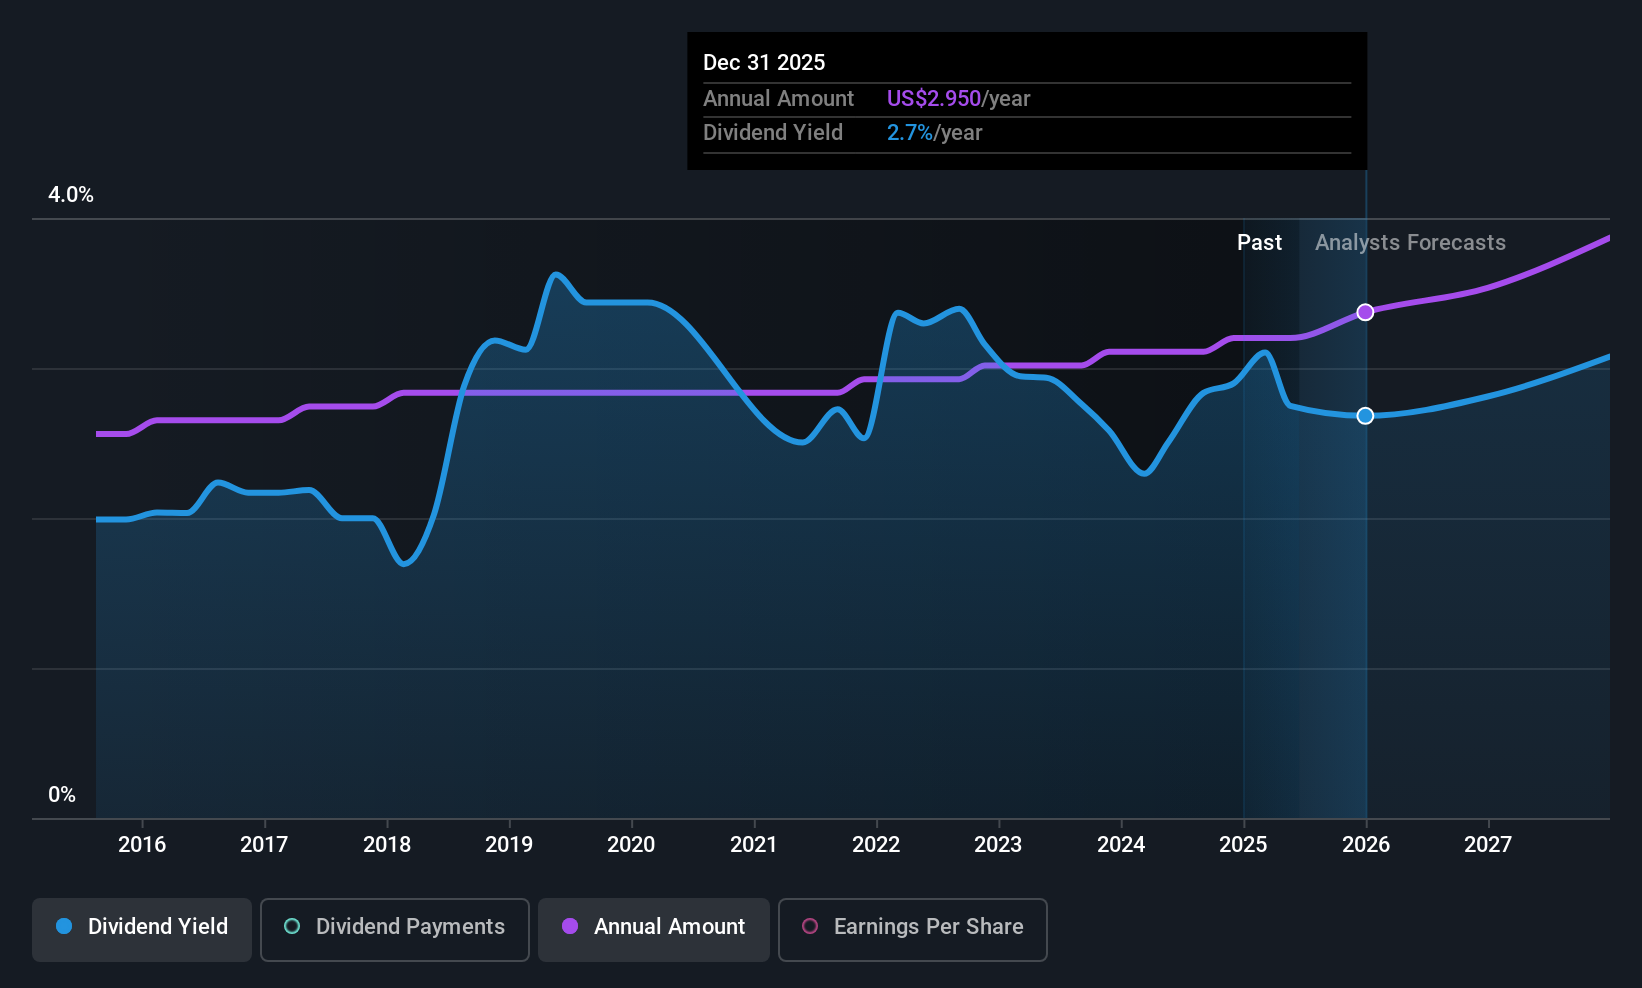Click the 4.0% y-axis label
This screenshot has width=1642, height=988.
(71, 195)
